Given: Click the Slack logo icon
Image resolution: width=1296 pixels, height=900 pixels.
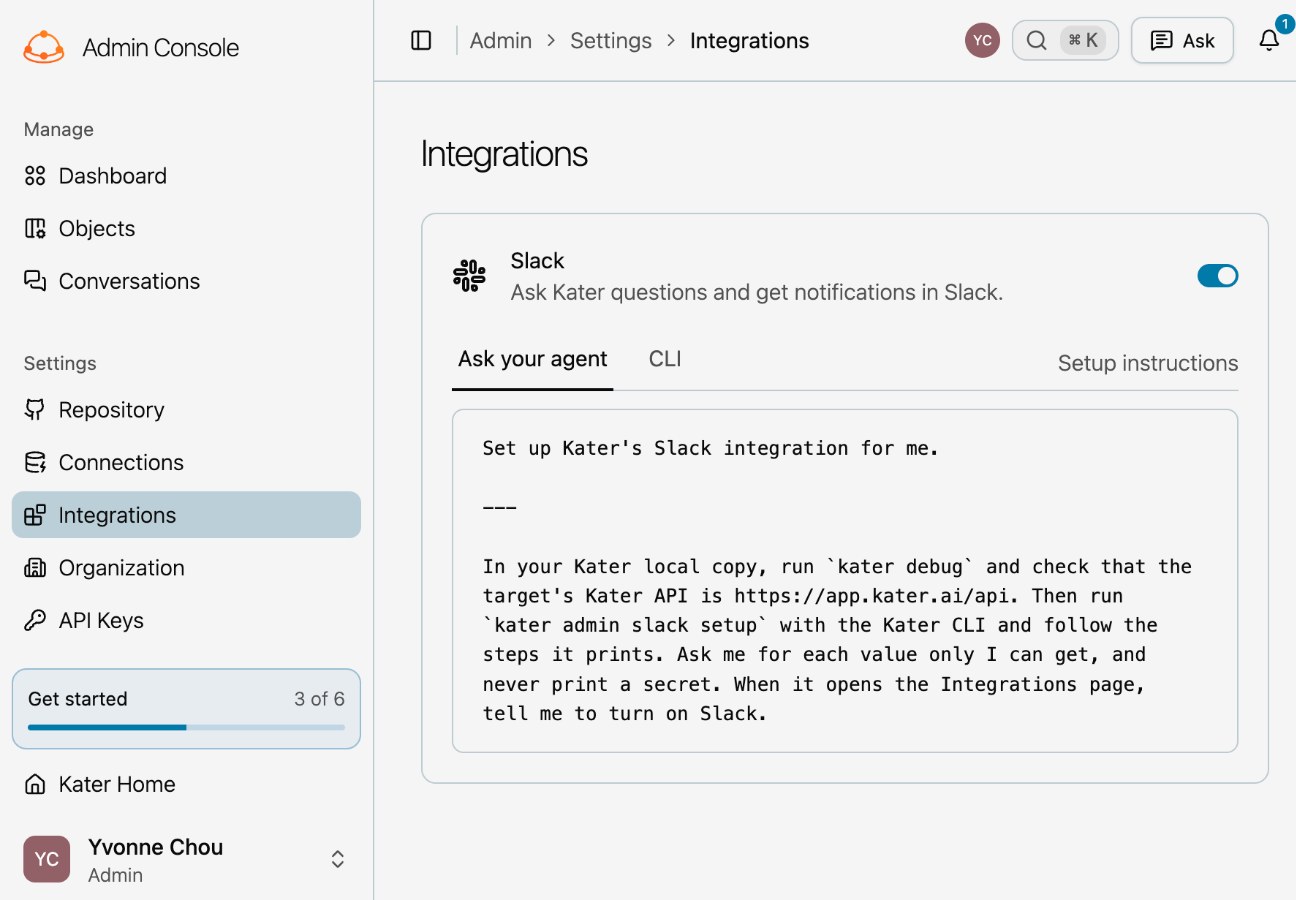Looking at the screenshot, I should coord(469,276).
